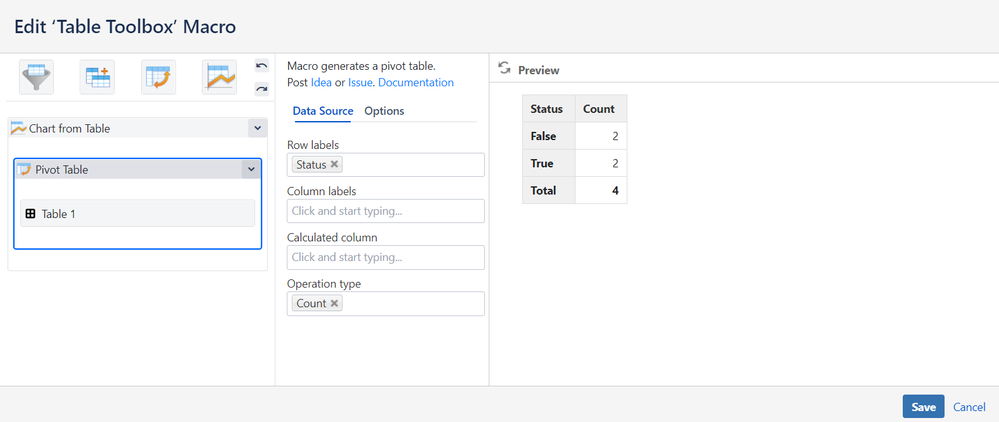999x422 pixels.
Task: Click the Column labels input field
Action: point(385,211)
